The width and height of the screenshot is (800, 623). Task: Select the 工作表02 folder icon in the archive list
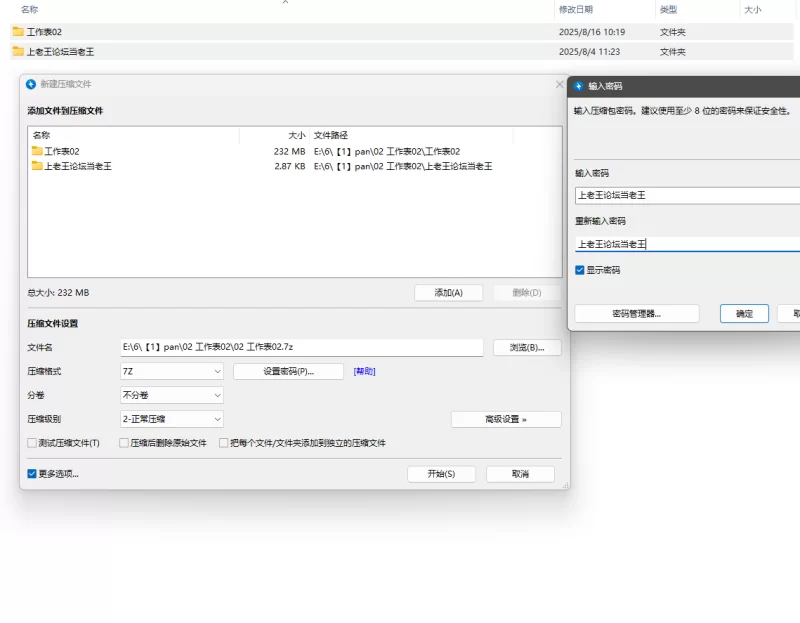(x=37, y=151)
